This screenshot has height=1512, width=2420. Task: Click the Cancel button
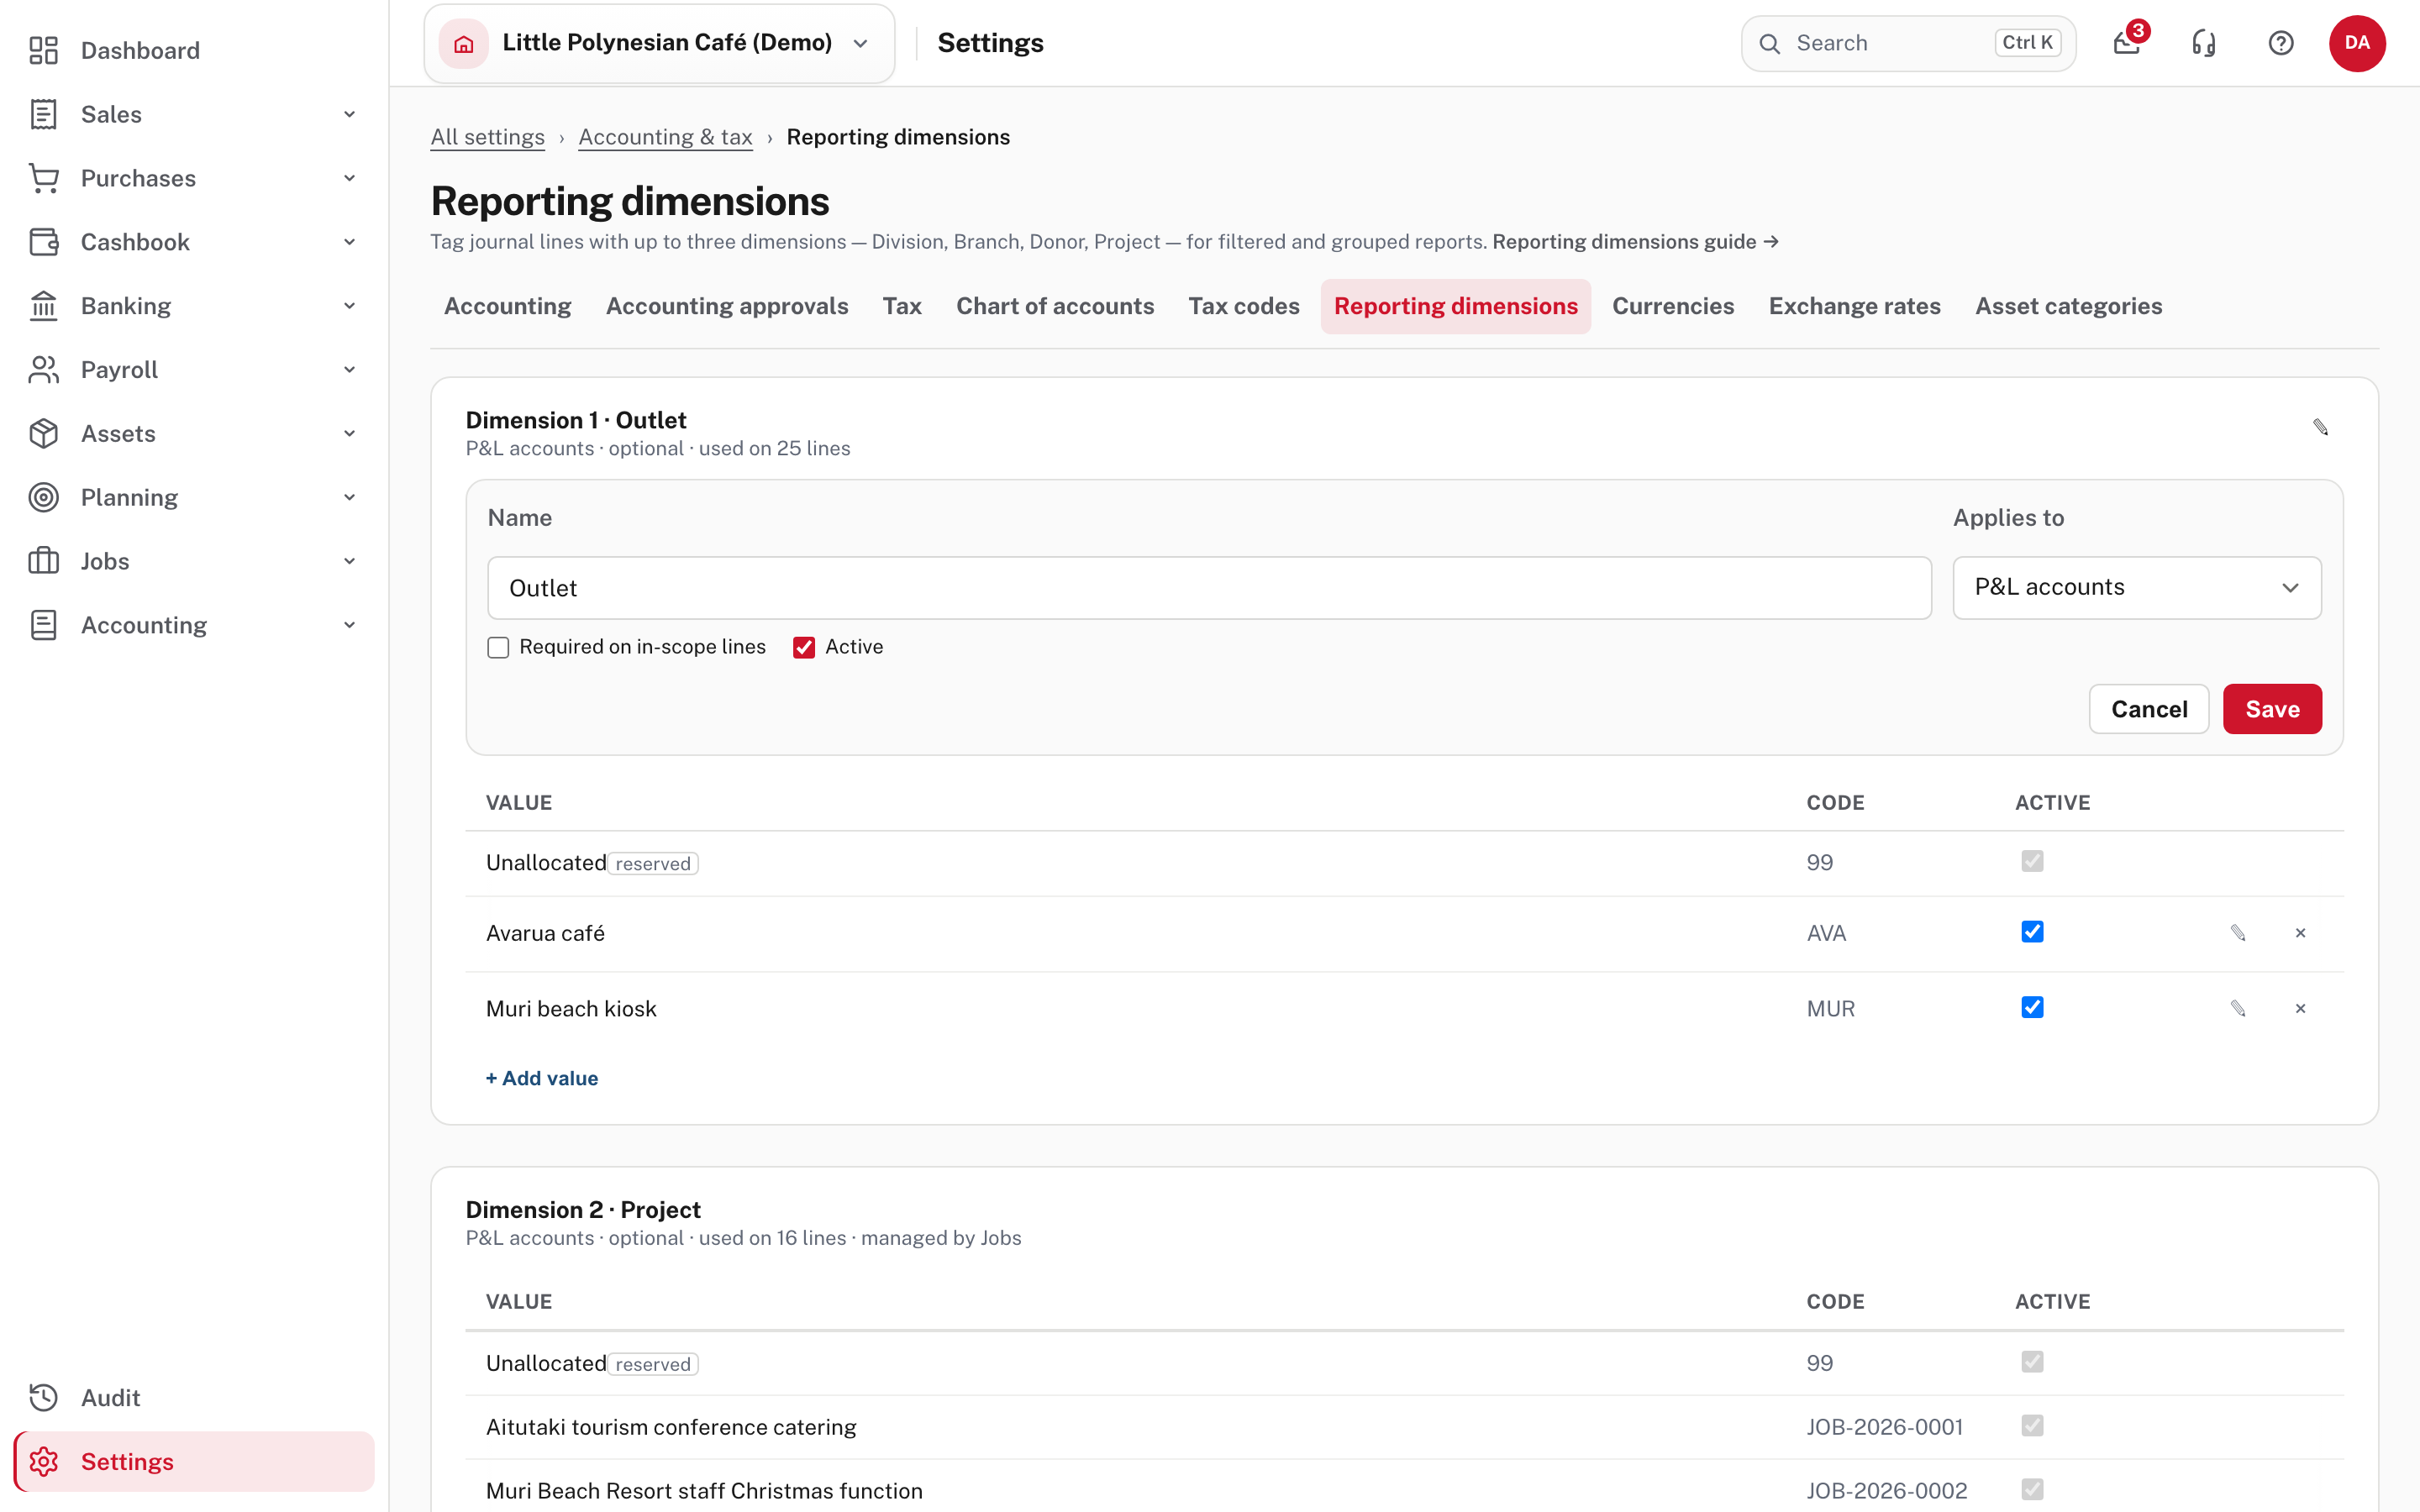coord(2149,709)
